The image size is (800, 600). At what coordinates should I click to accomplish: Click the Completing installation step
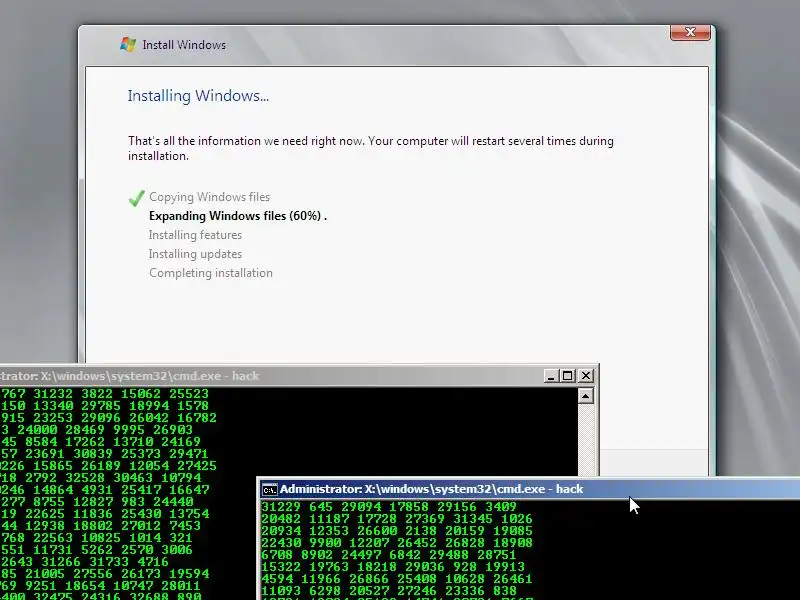pyautogui.click(x=211, y=273)
